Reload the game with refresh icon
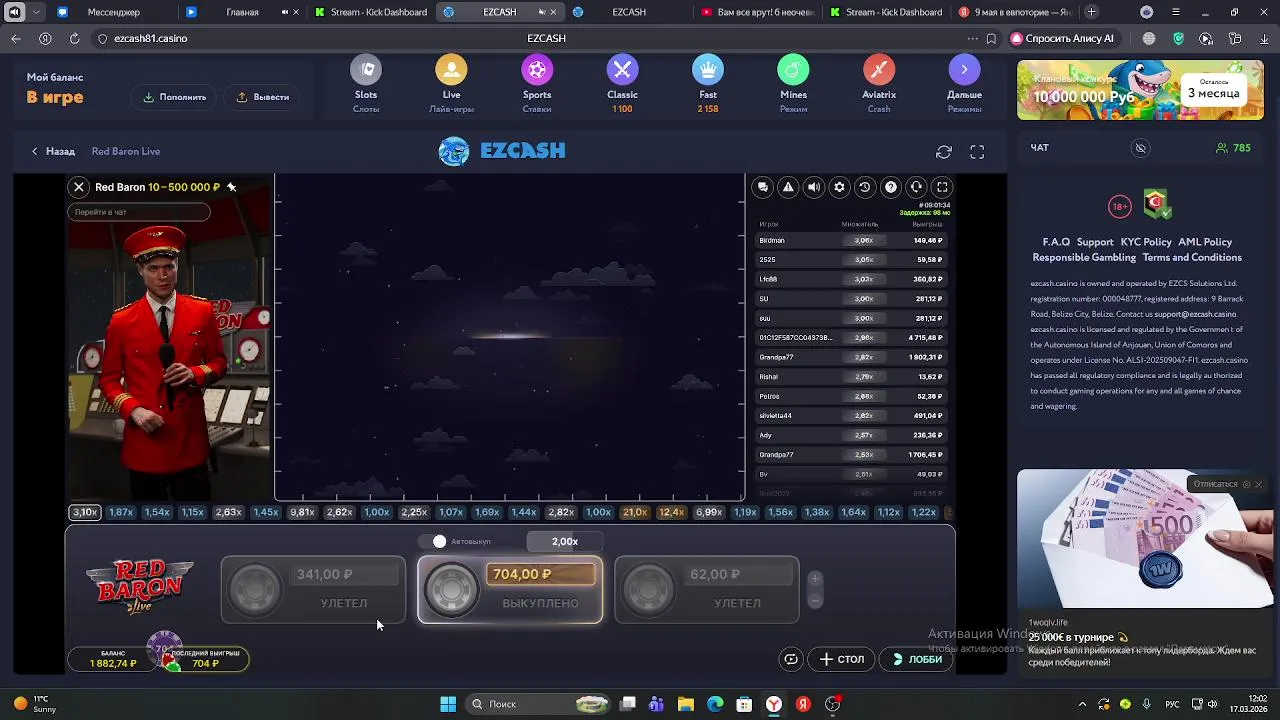The height and width of the screenshot is (720, 1280). click(x=944, y=152)
